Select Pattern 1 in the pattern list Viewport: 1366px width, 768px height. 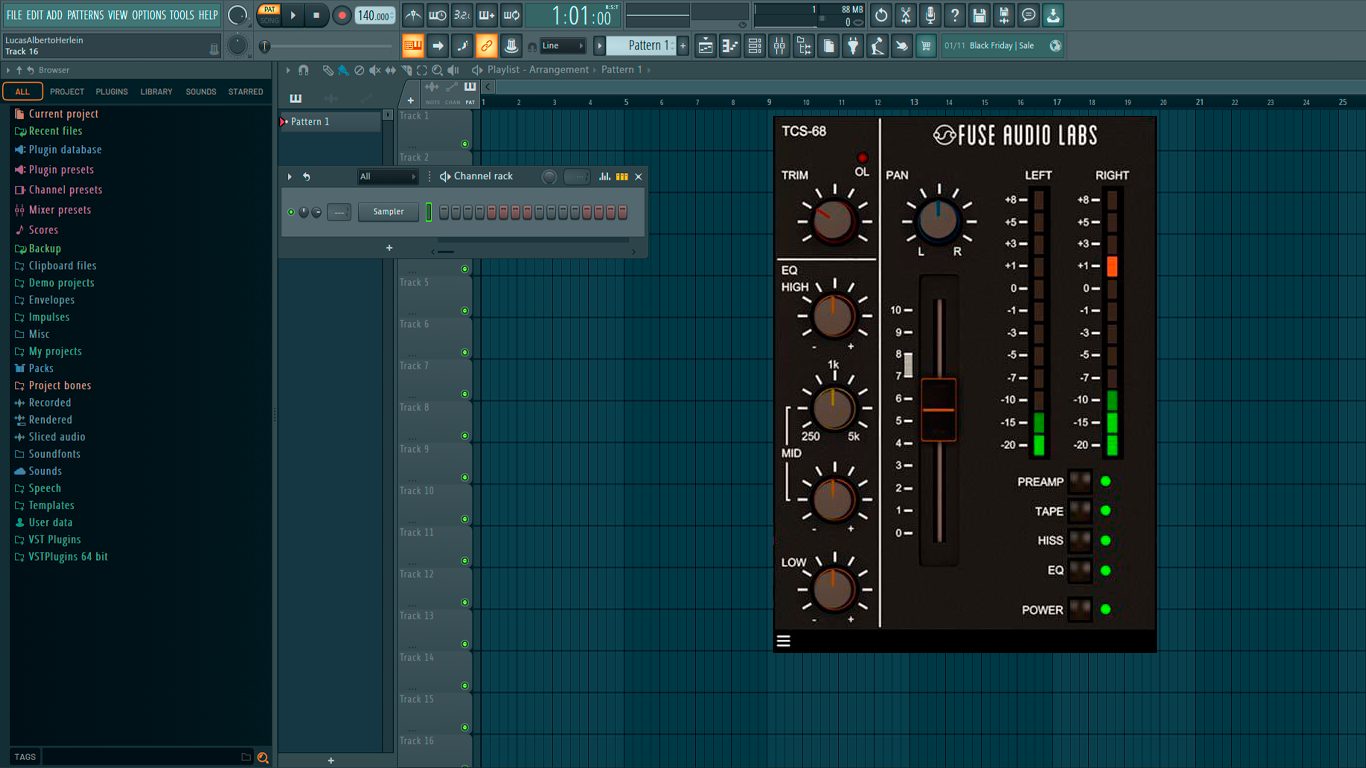330,122
